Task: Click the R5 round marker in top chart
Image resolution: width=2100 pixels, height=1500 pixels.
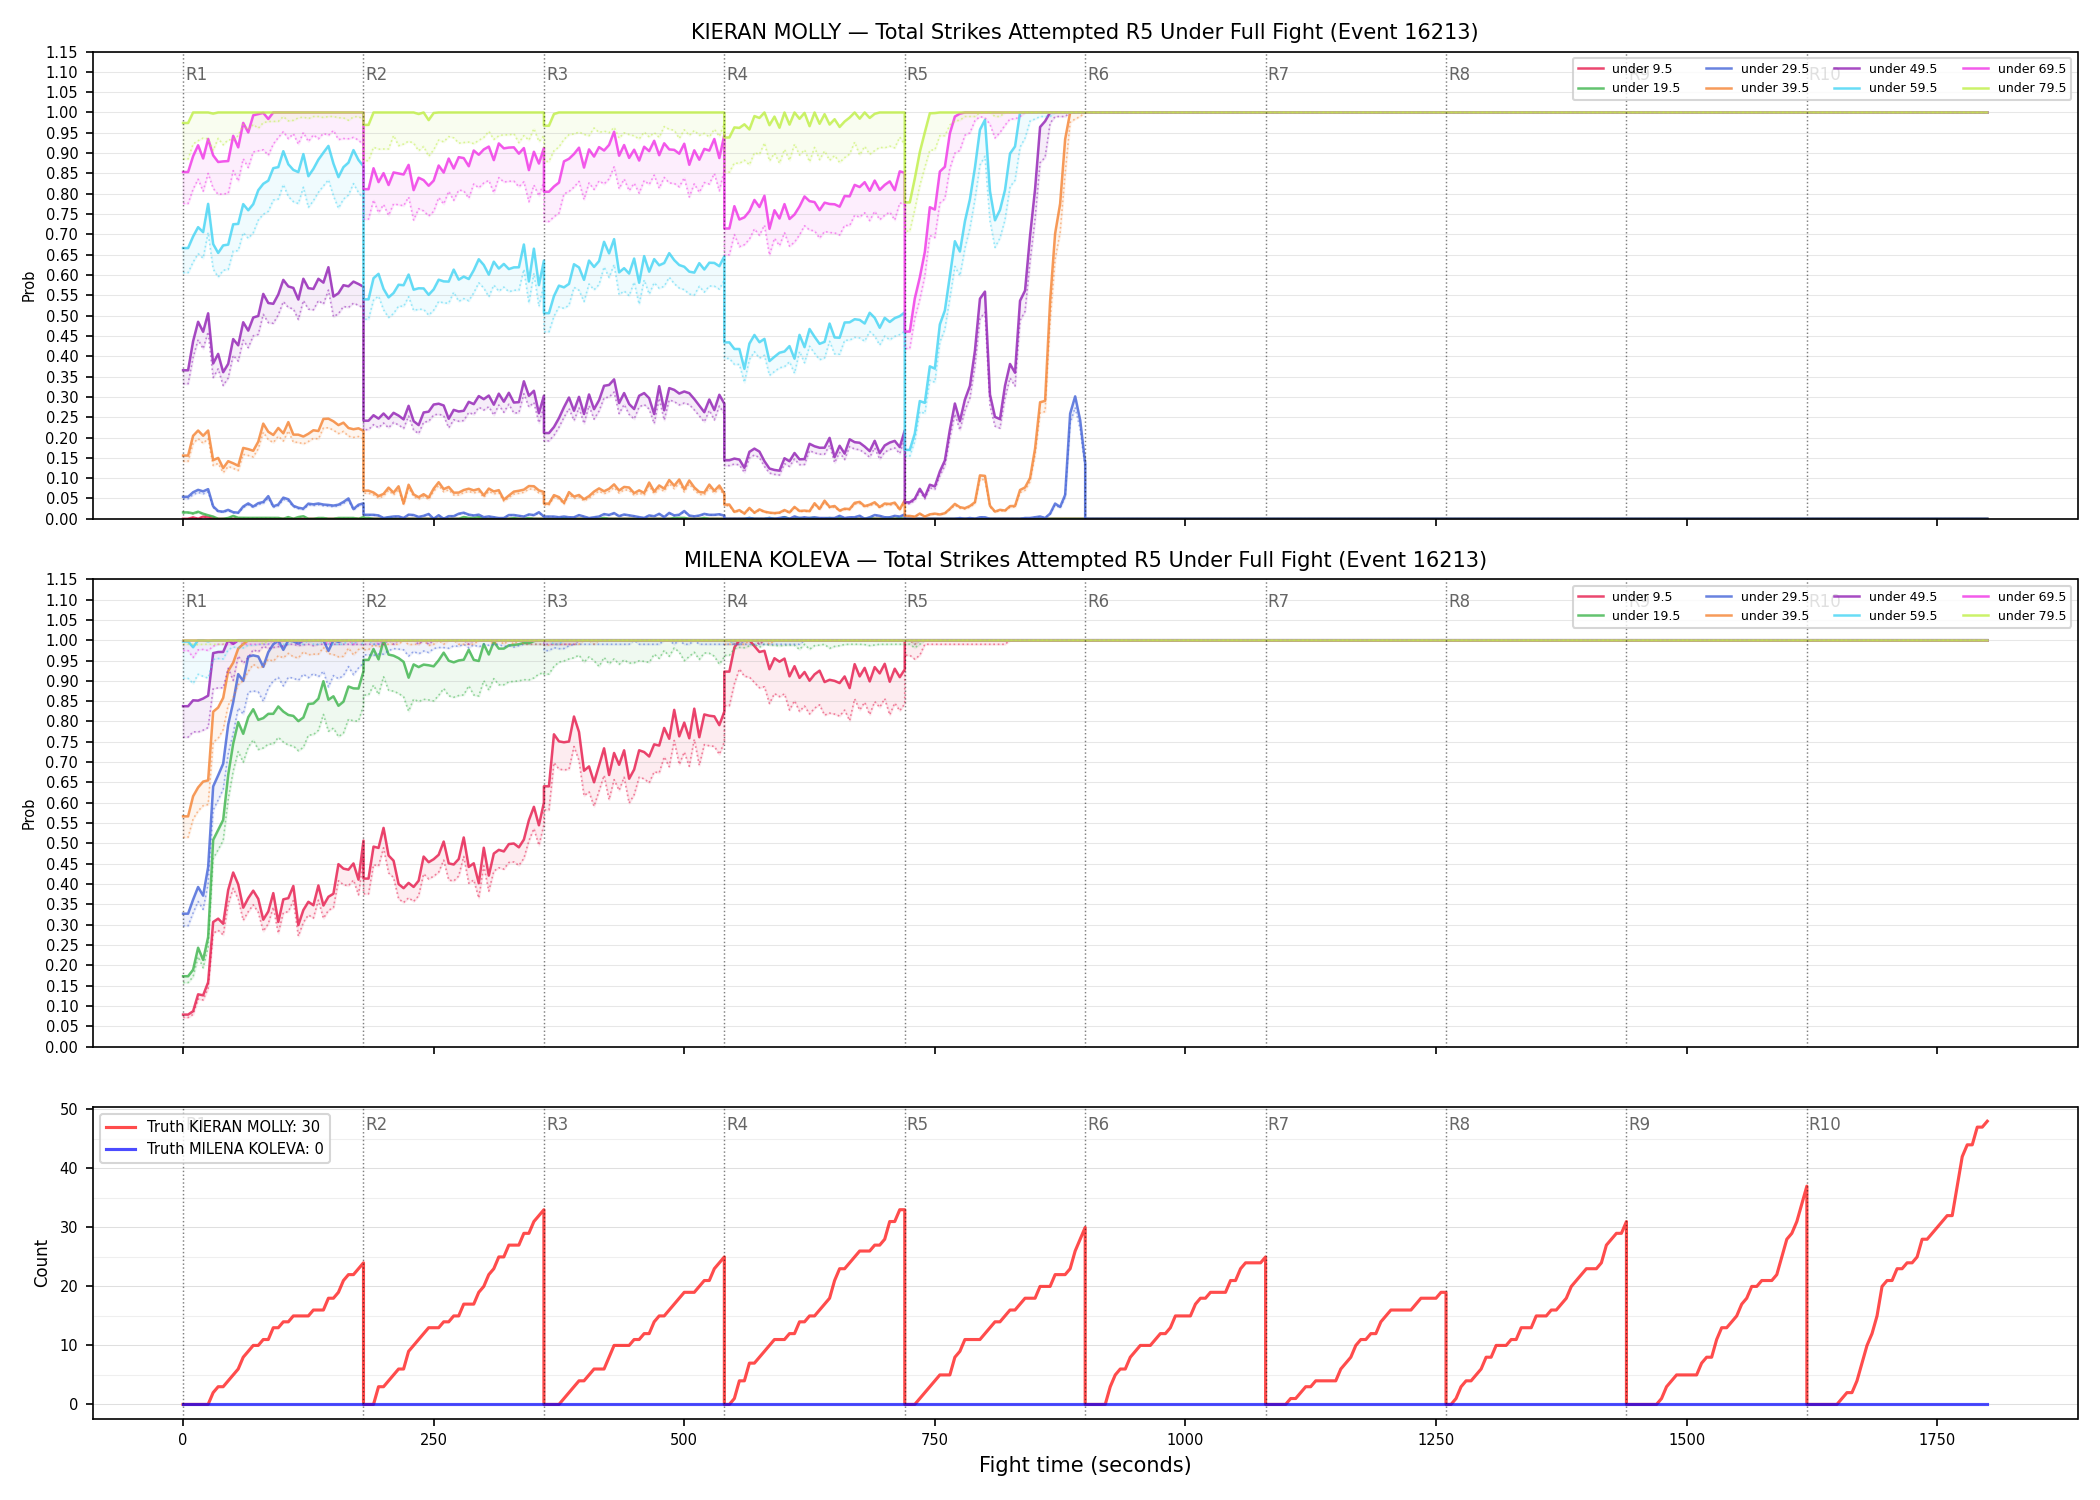Action: pos(917,74)
